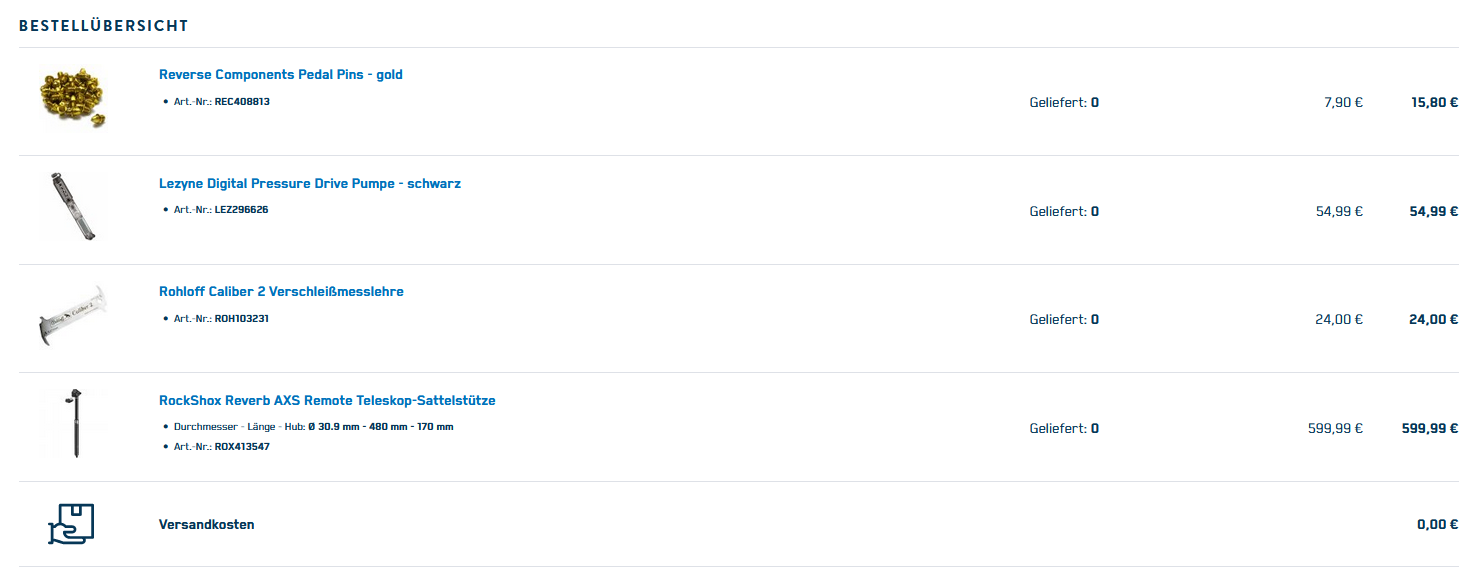Click the 0,00 € shipping cost amount
1483x588 pixels.
pyautogui.click(x=1437, y=525)
